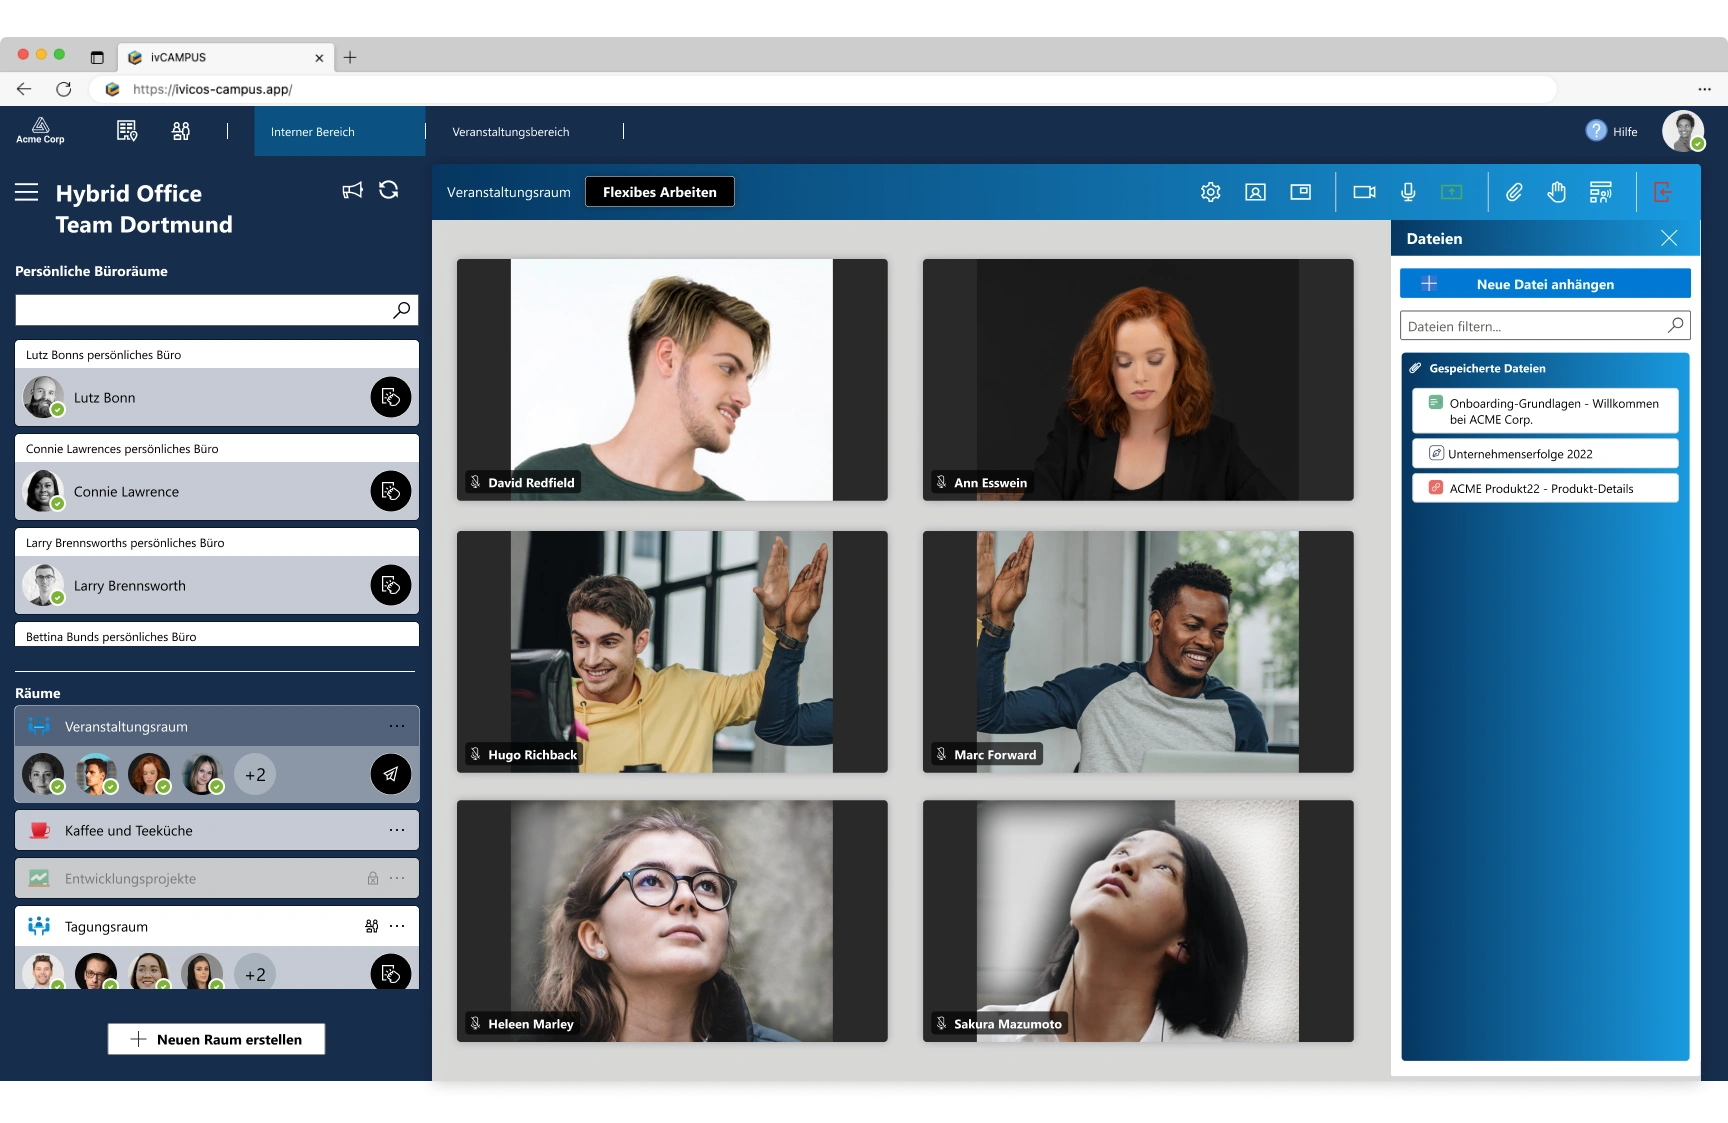This screenshot has height=1123, width=1728.
Task: Open Kaffee und Teeküche options menu
Action: tap(397, 830)
